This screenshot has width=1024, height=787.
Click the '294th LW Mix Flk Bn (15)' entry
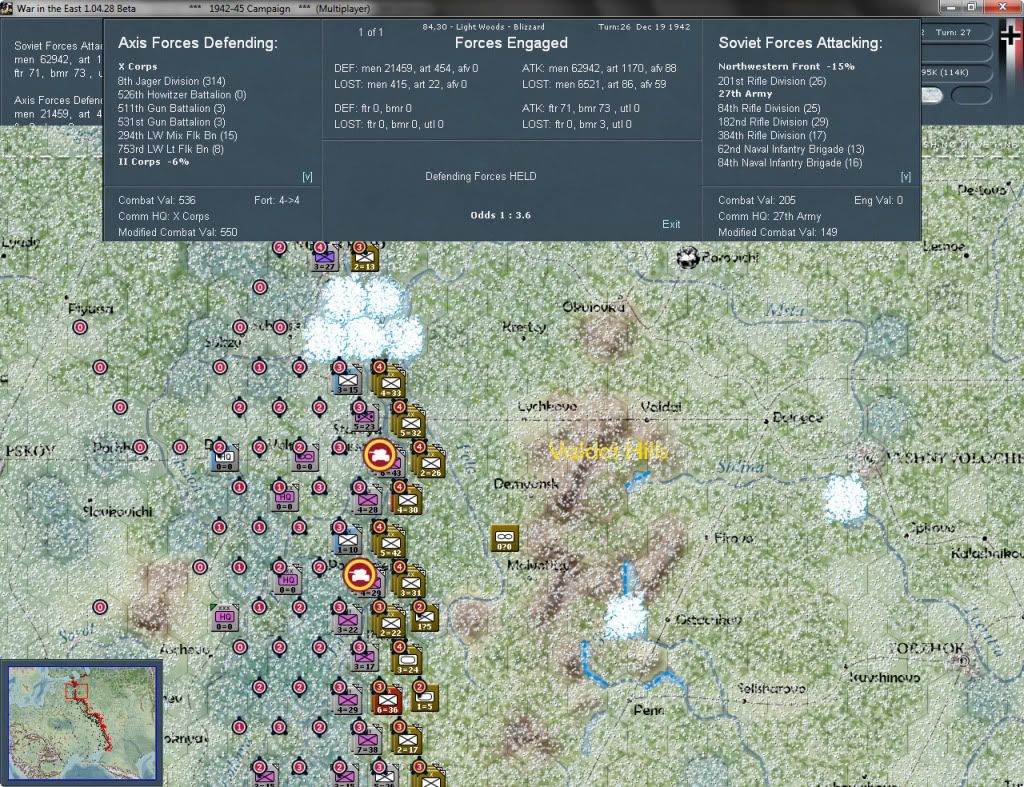pyautogui.click(x=178, y=136)
